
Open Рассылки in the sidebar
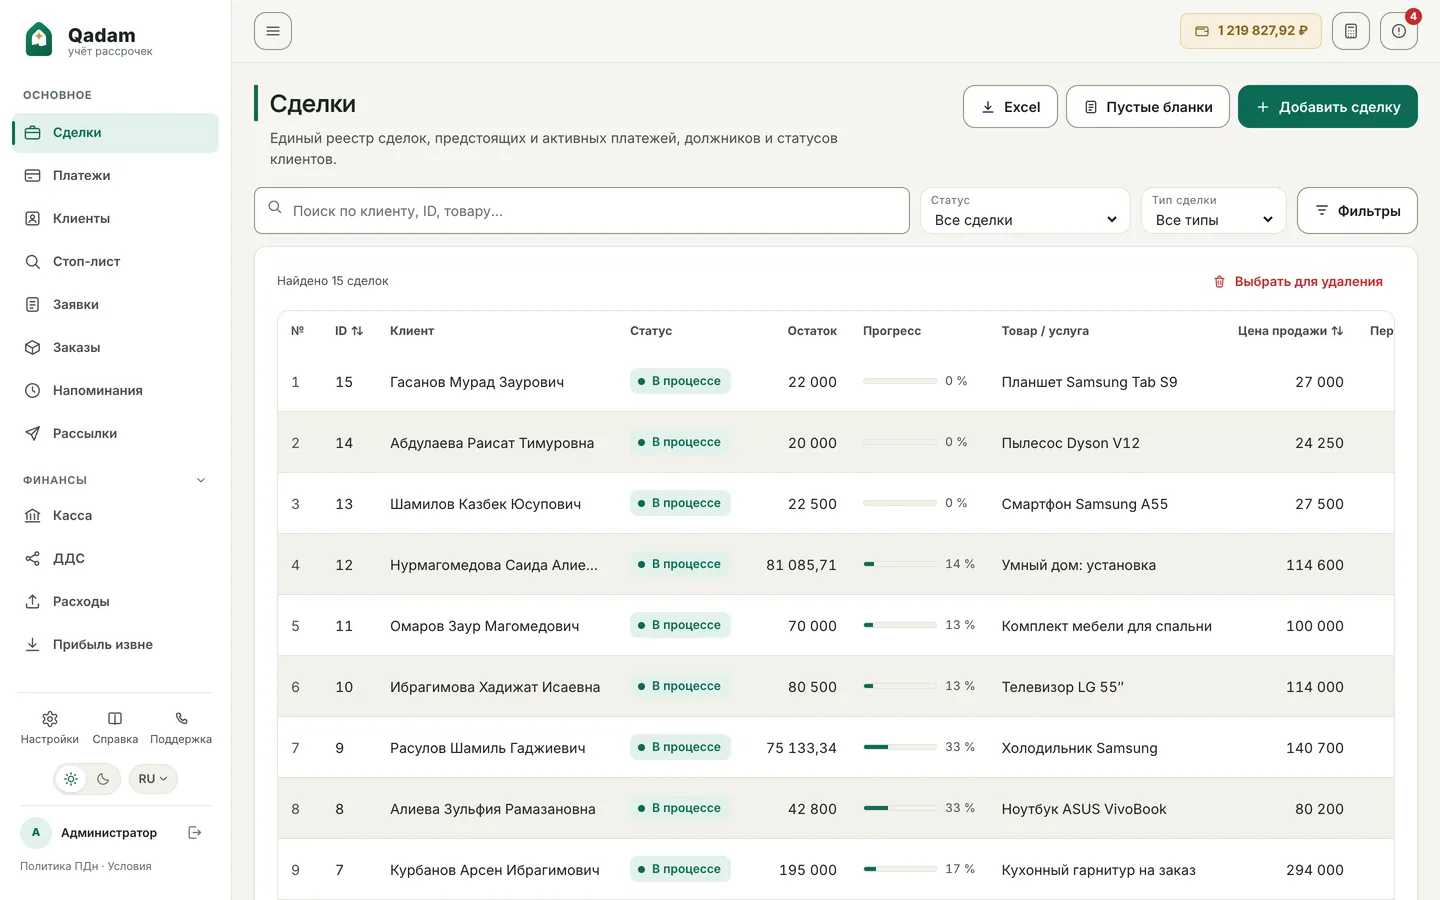coord(115,434)
